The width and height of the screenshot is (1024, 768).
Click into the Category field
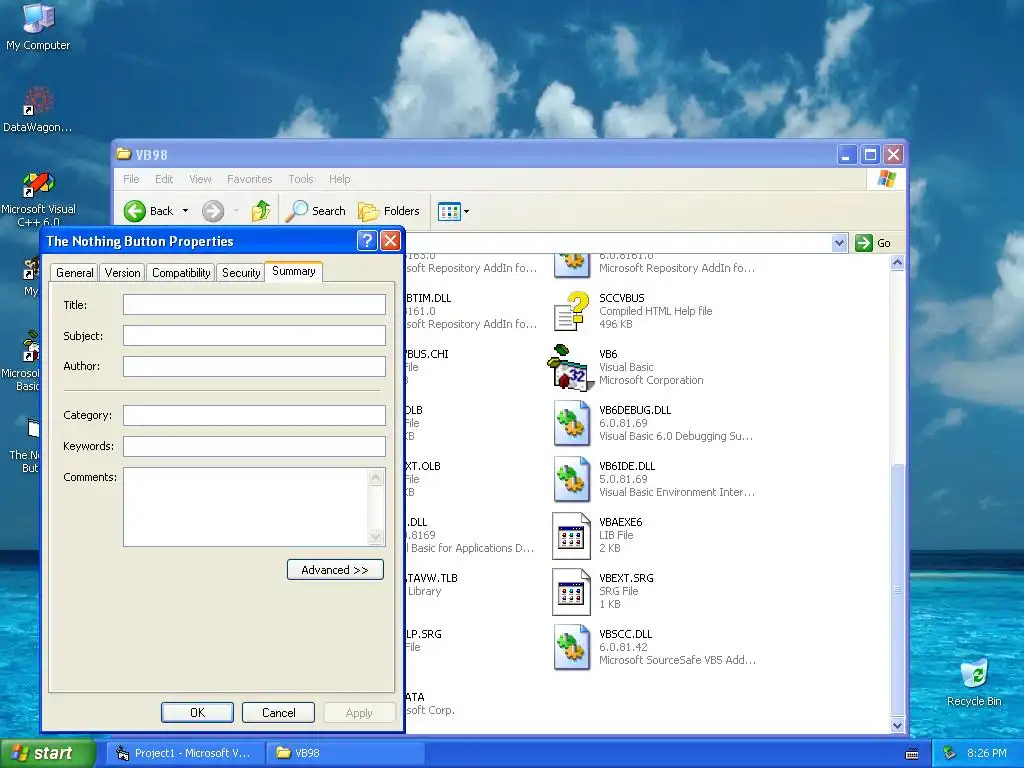[254, 415]
